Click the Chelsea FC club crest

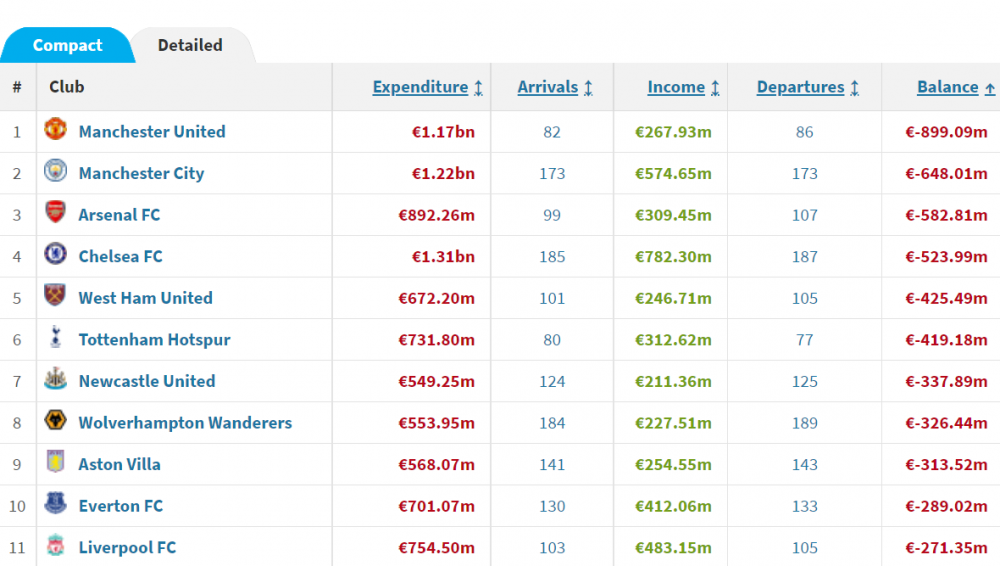coord(55,253)
